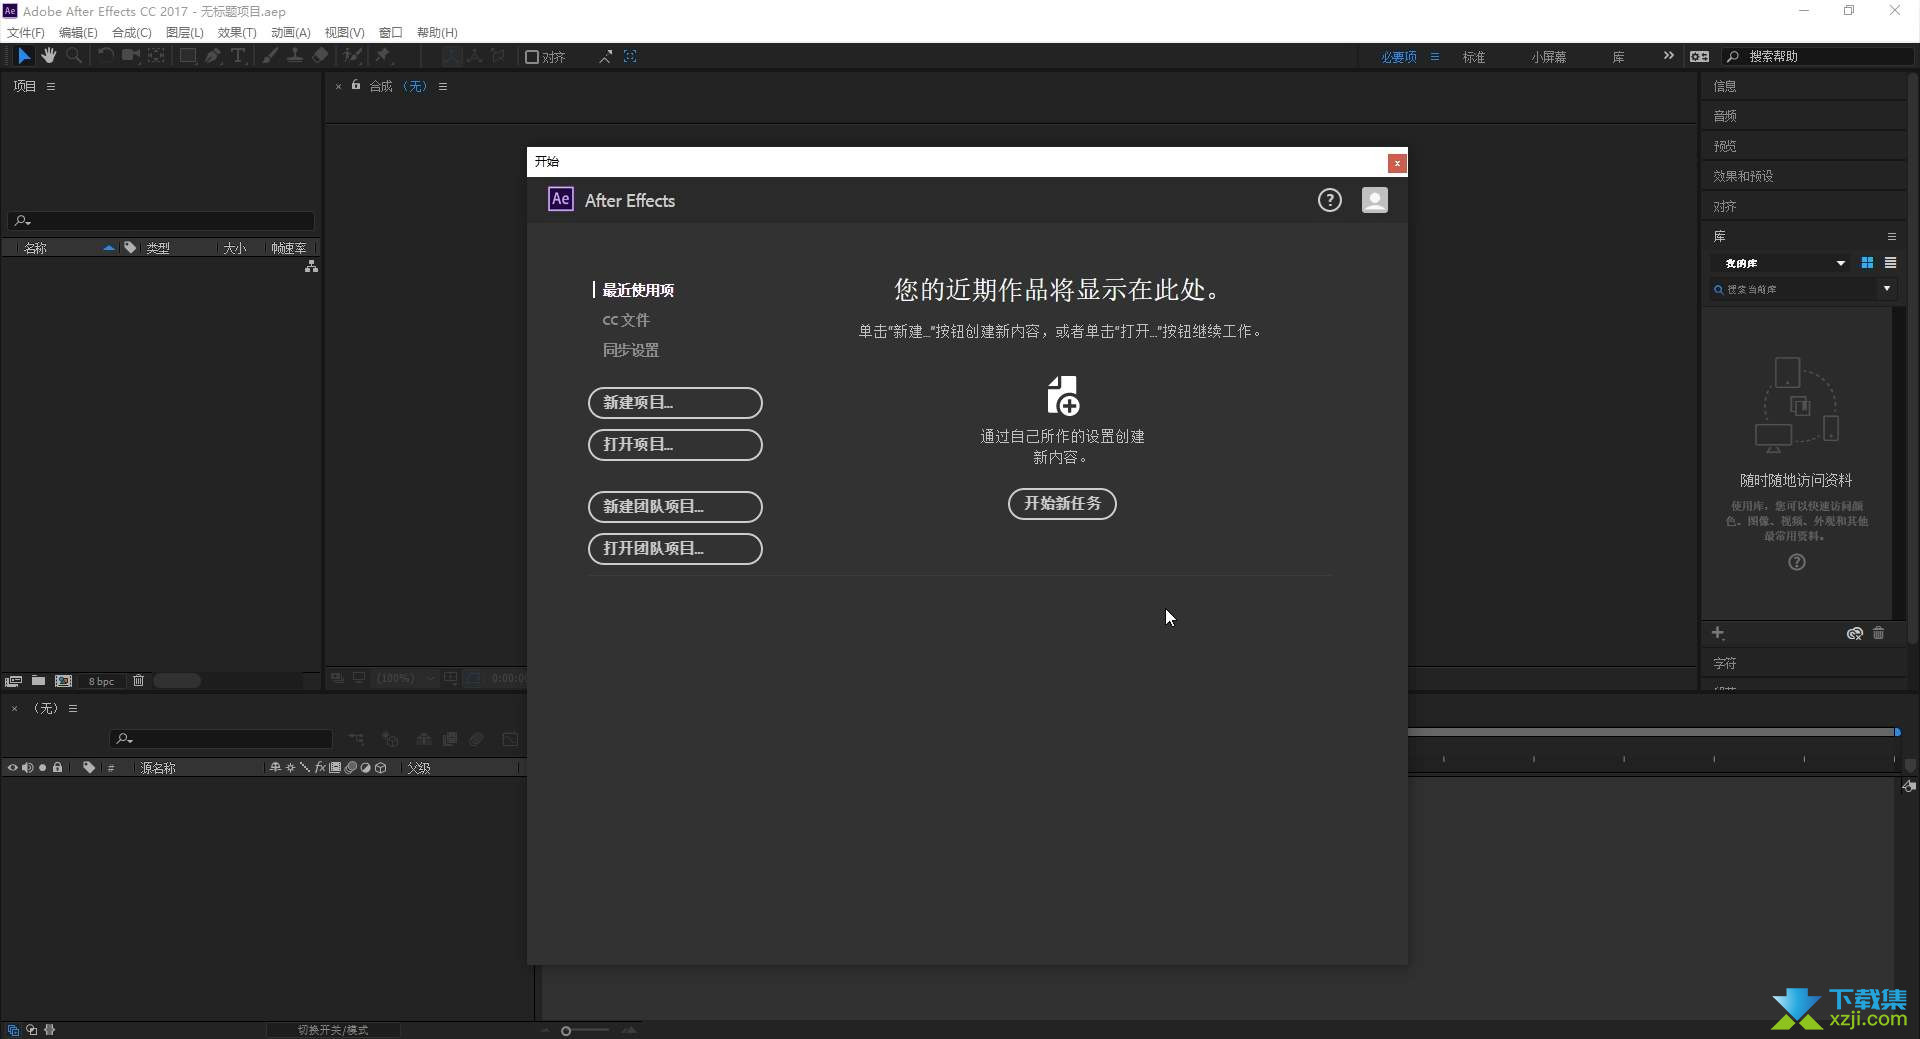This screenshot has height=1039, width=1920.
Task: Select the Roto Brush tool
Action: pyautogui.click(x=352, y=56)
